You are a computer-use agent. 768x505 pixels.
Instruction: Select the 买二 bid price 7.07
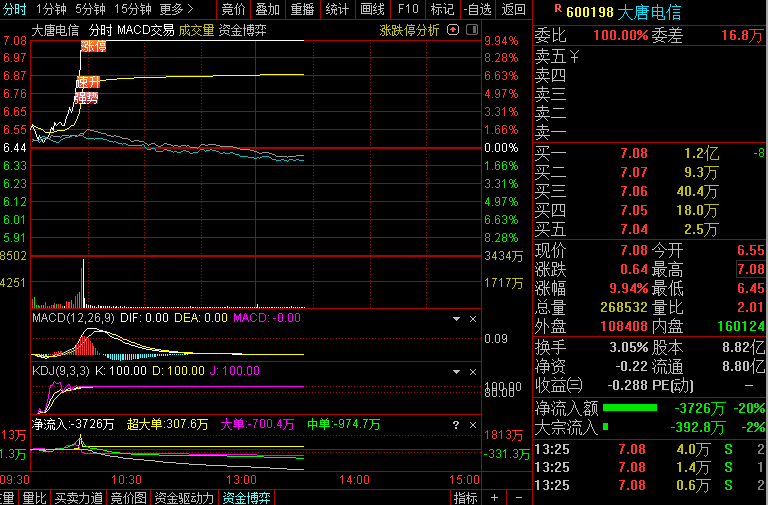point(634,172)
